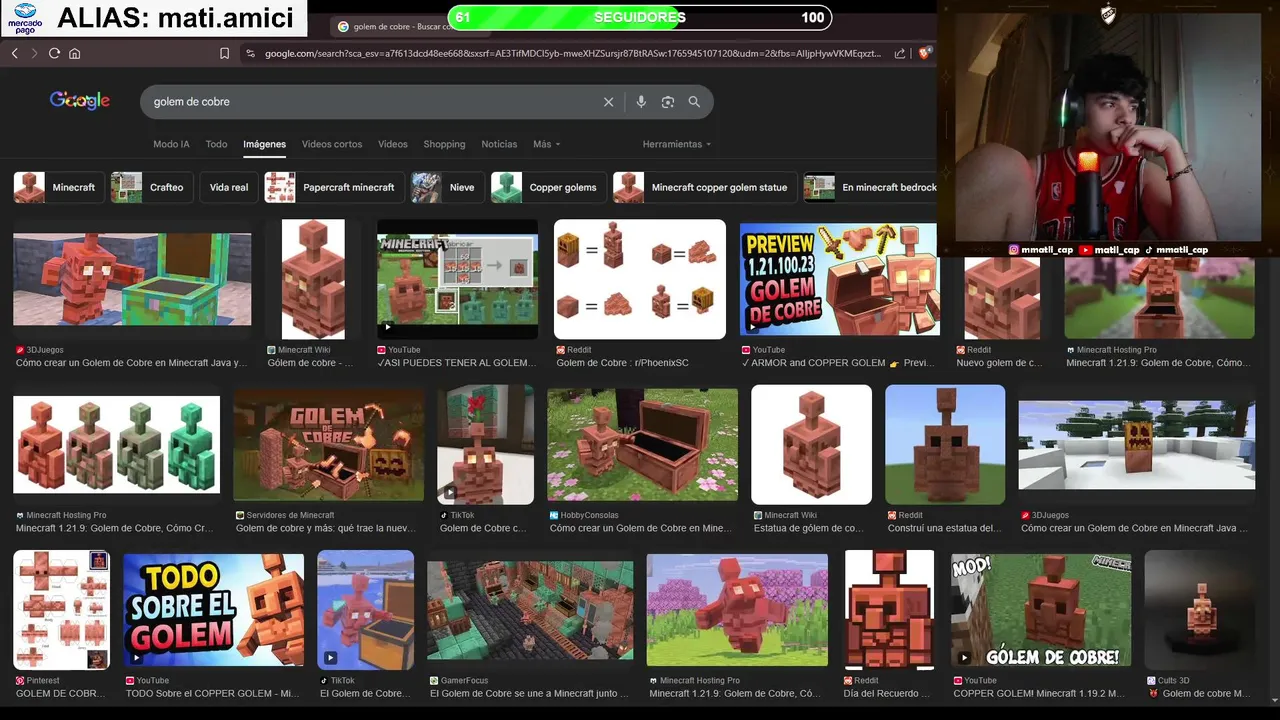Switch to the Modo IA tab

(171, 144)
